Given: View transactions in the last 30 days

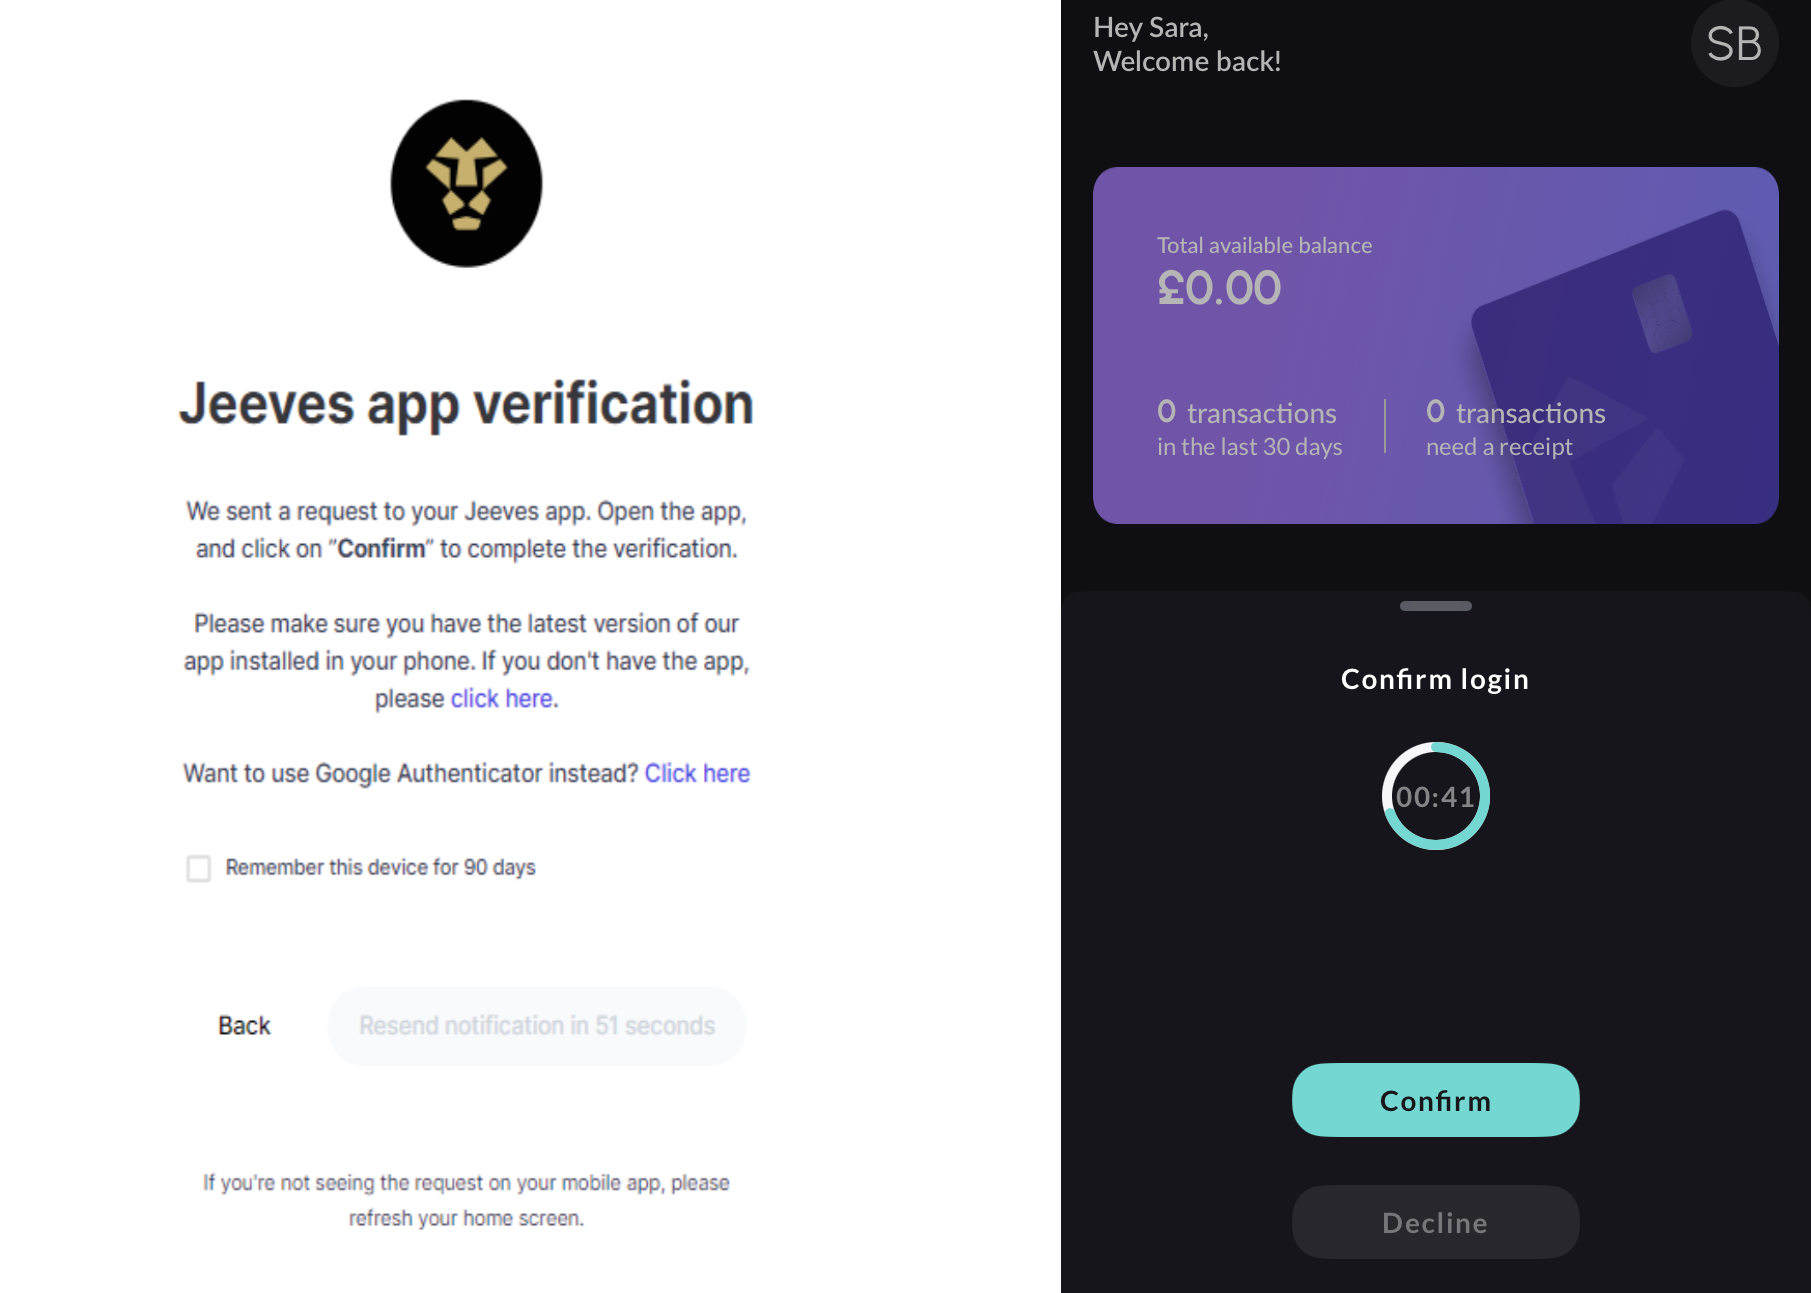Looking at the screenshot, I should pos(1249,428).
